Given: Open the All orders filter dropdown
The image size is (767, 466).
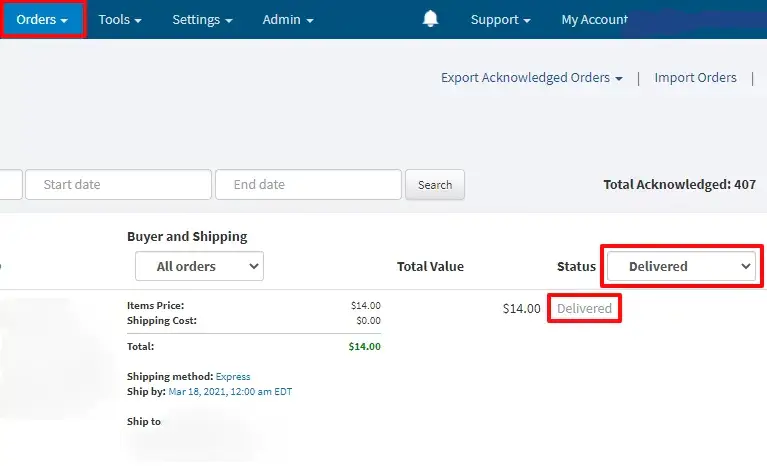Looking at the screenshot, I should pyautogui.click(x=199, y=266).
